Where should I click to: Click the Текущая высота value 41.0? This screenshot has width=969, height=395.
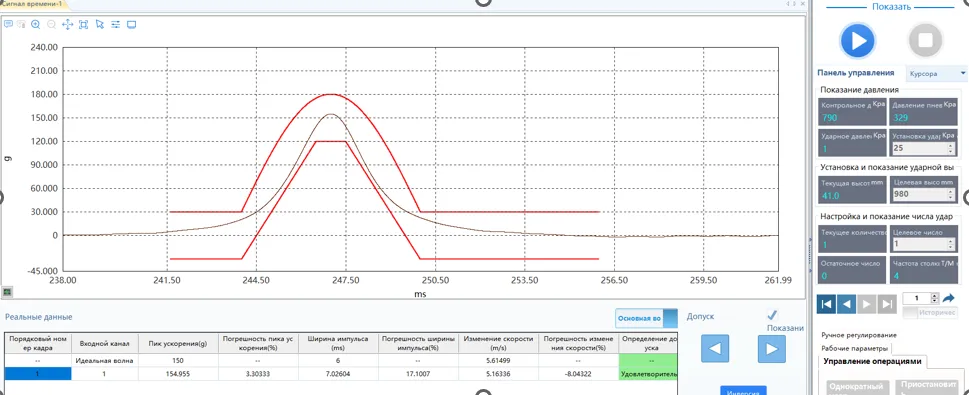pyautogui.click(x=830, y=195)
